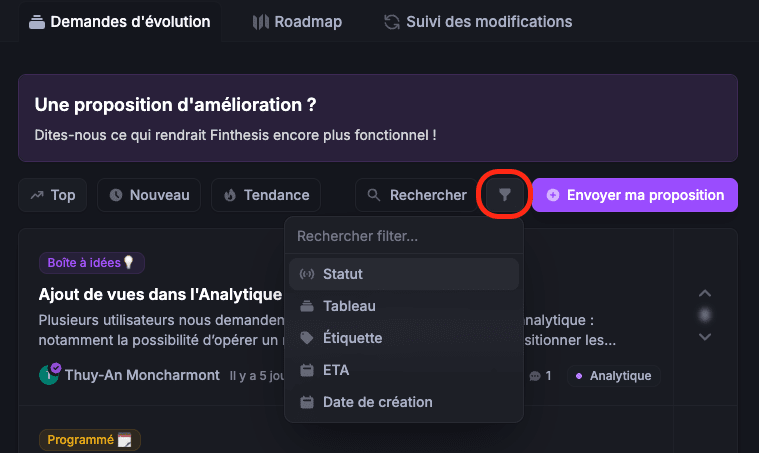
Task: Select the Tableau filter option
Action: [404, 306]
